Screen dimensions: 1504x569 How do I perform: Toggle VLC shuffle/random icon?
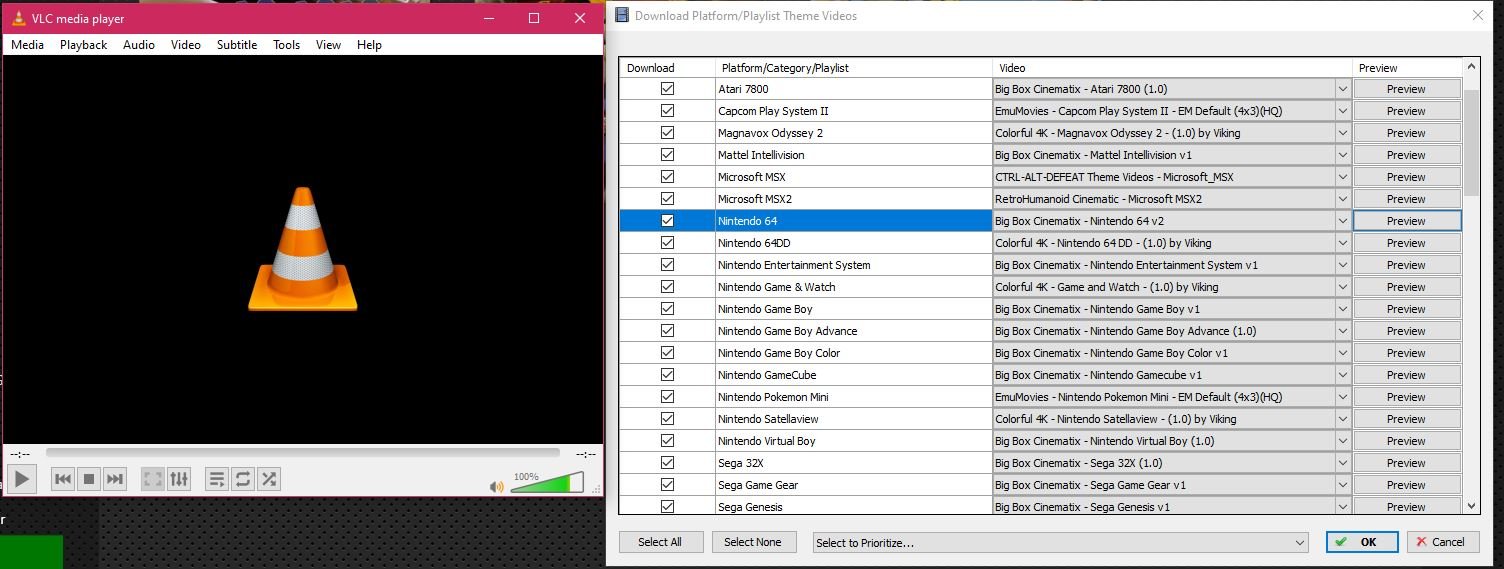click(269, 479)
